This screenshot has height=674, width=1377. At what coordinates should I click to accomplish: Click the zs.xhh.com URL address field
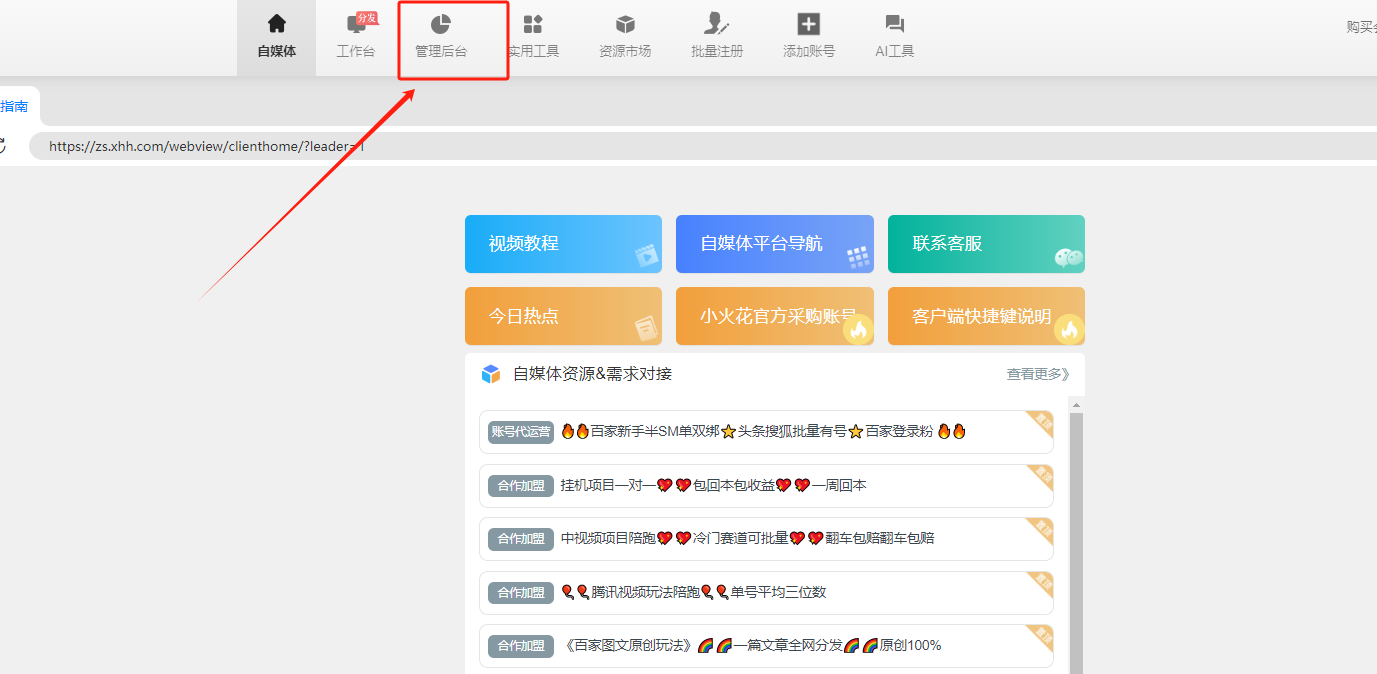click(x=703, y=146)
